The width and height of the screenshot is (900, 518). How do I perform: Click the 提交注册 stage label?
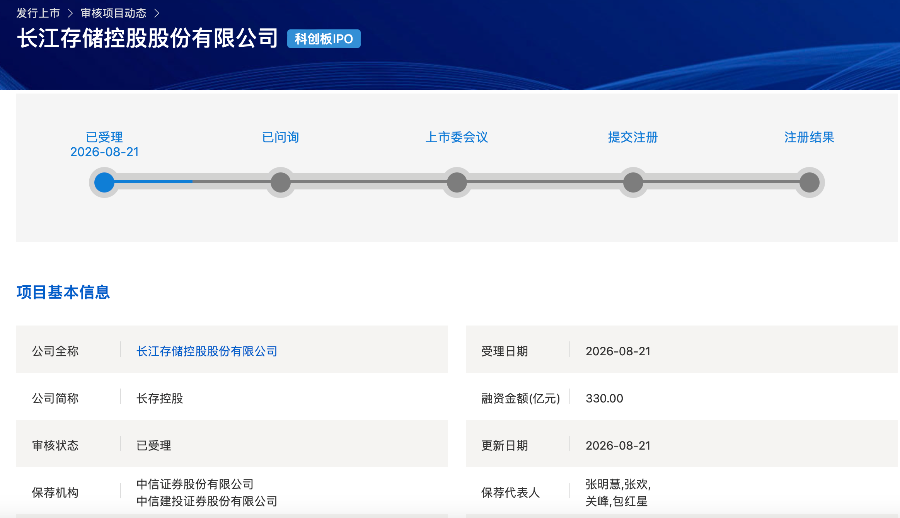[633, 137]
